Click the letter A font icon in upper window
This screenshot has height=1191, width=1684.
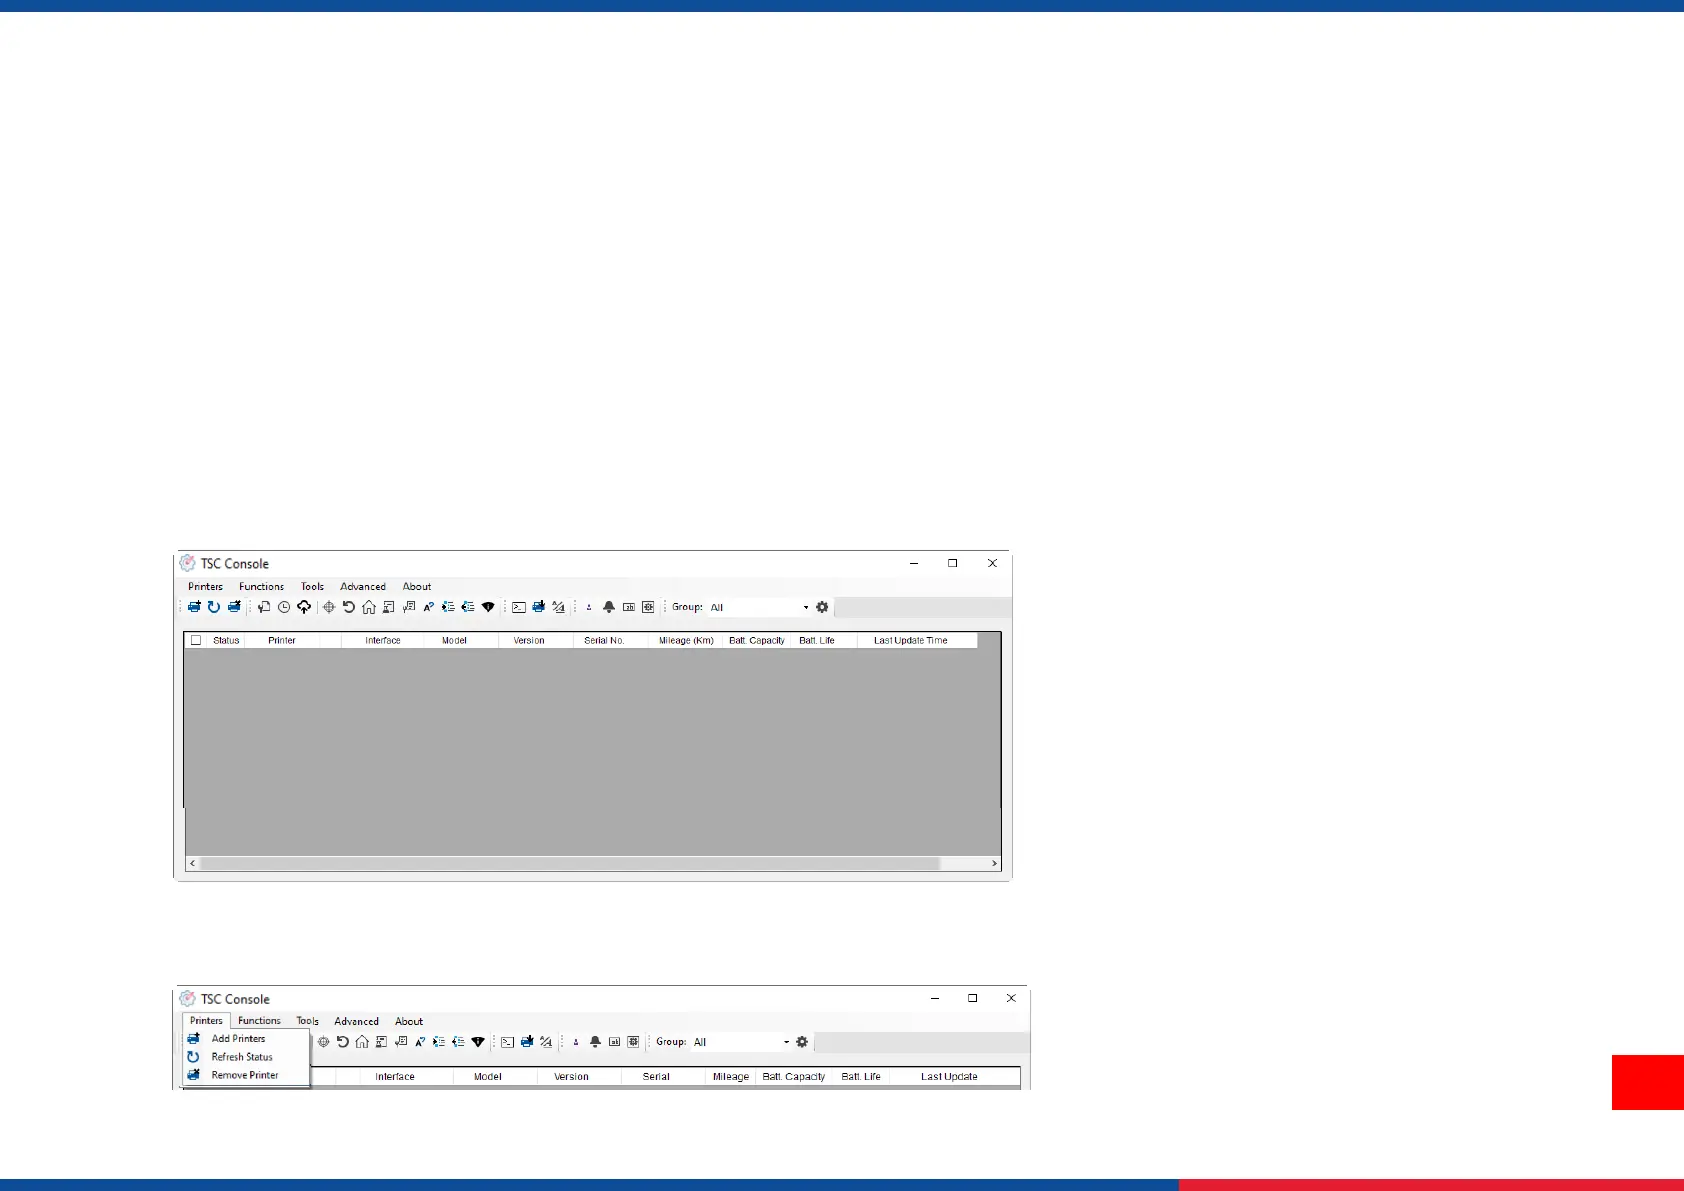(x=428, y=607)
